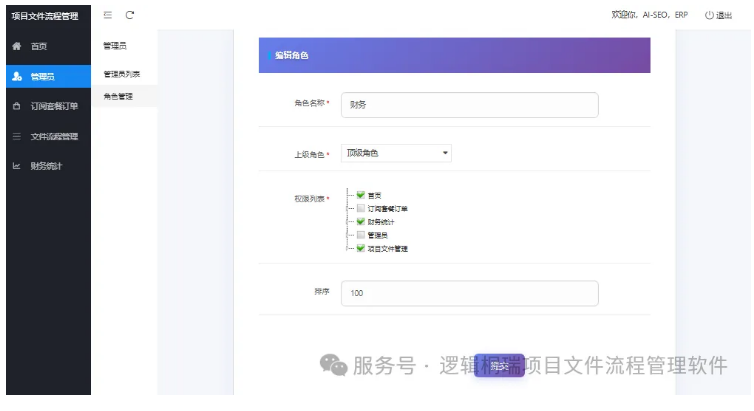The width and height of the screenshot is (754, 411).
Task: Check the 管理员 permission checkbox
Action: [361, 235]
